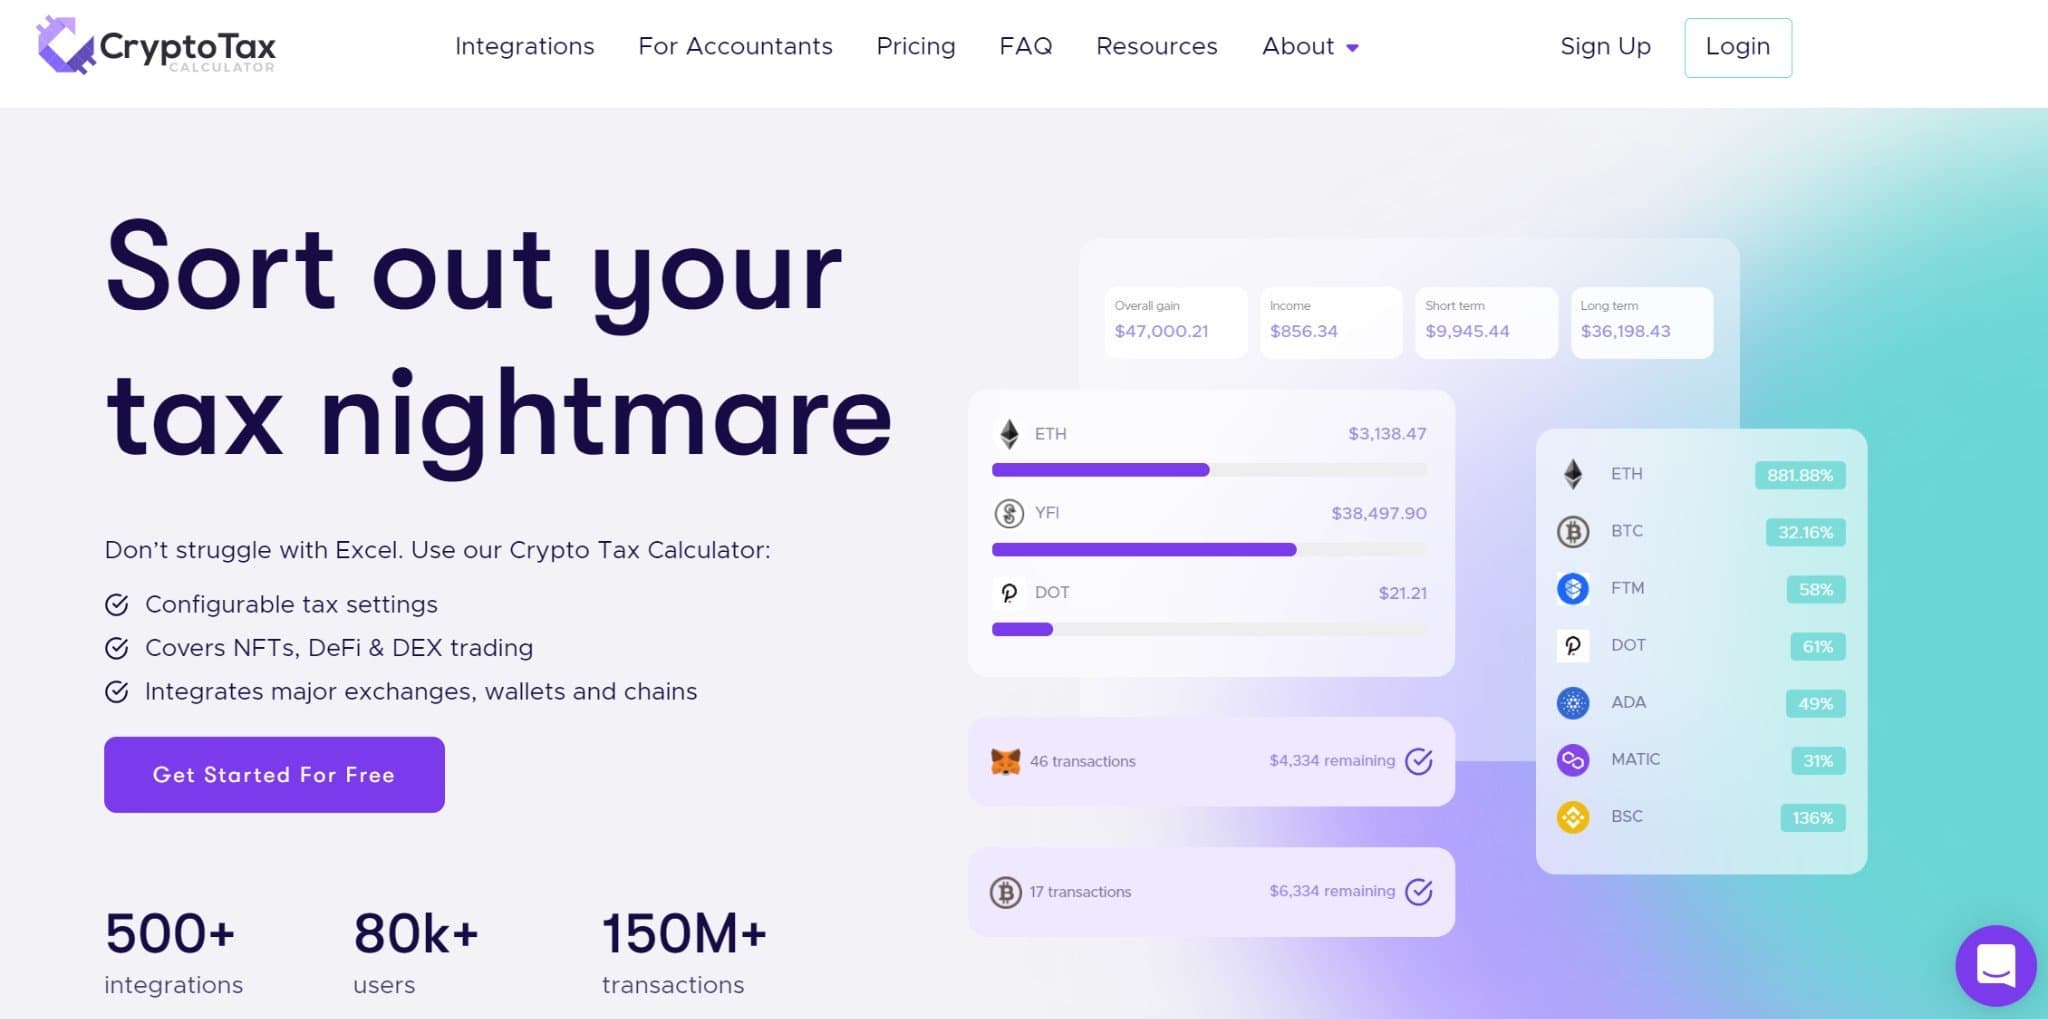
Task: Click the Overall gain $47,000.21 card
Action: [x=1176, y=322]
